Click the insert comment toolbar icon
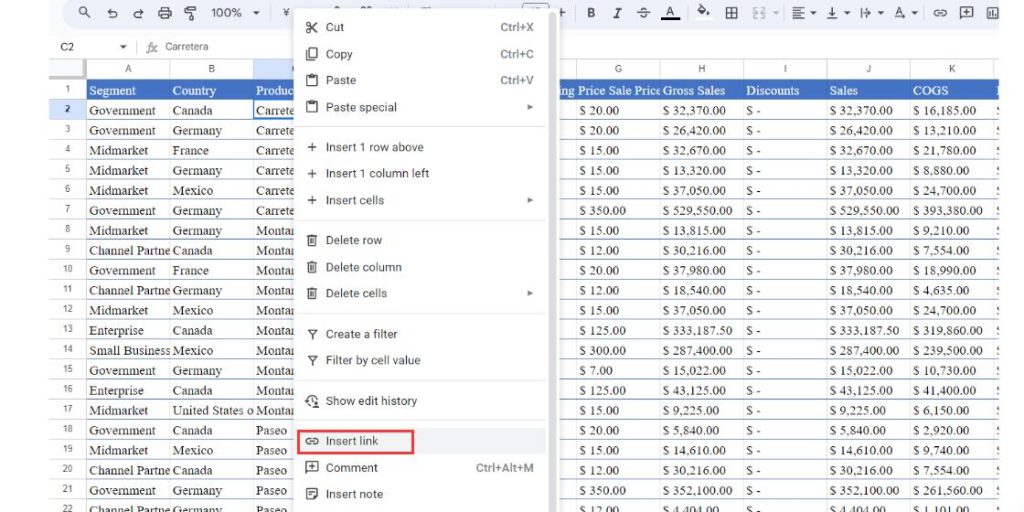This screenshot has height=512, width=1024. (x=967, y=12)
